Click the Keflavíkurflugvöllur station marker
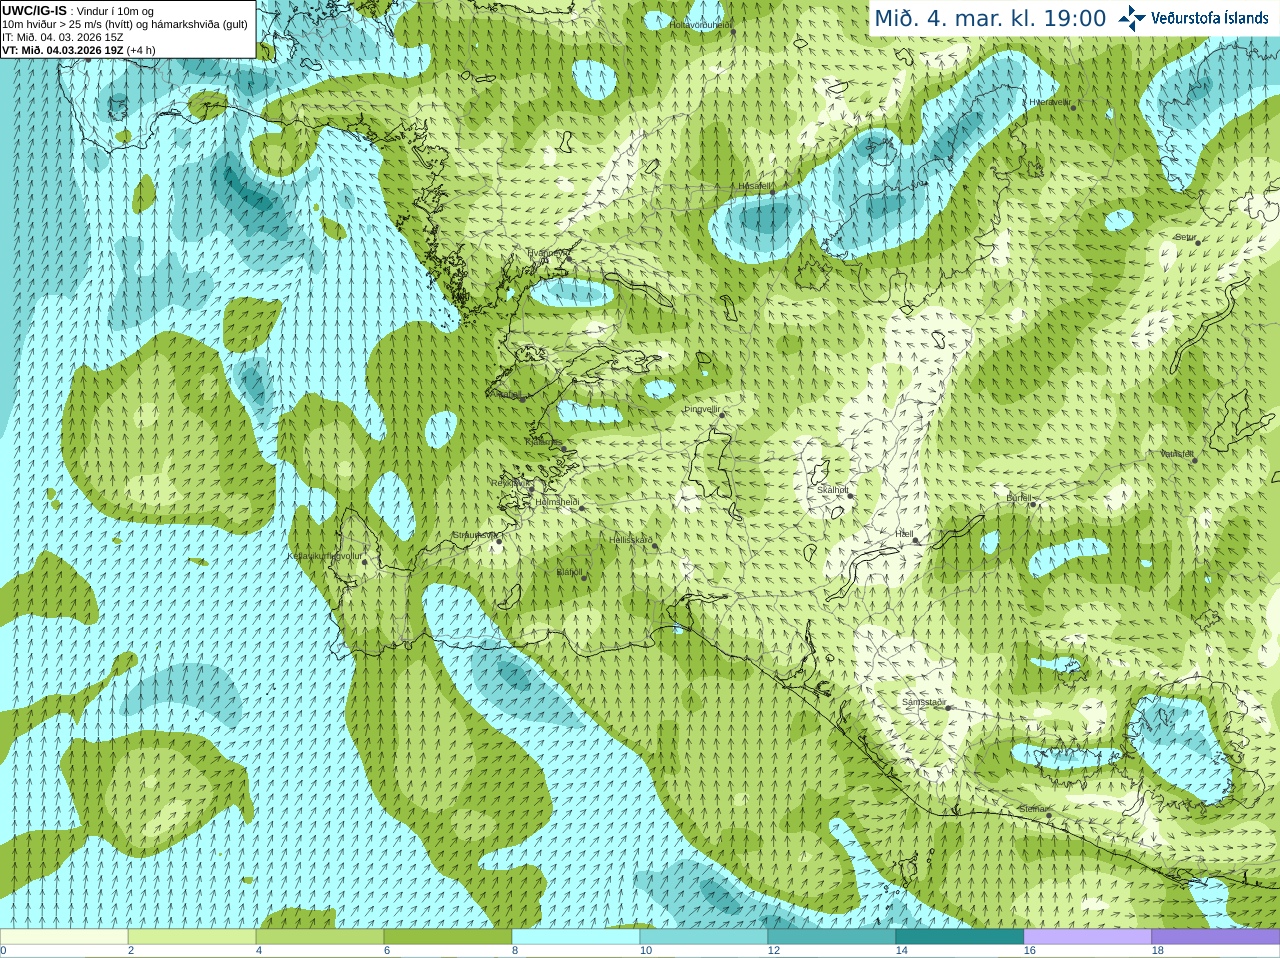Viewport: 1280px width, 958px height. click(365, 562)
